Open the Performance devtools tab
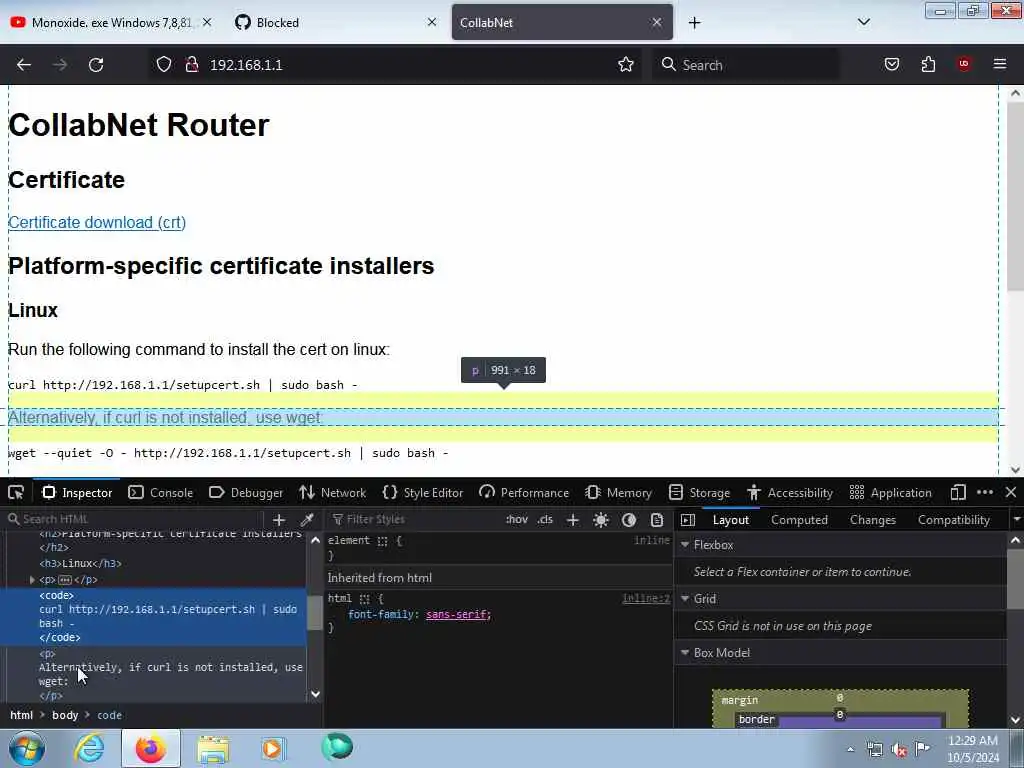Image resolution: width=1024 pixels, height=768 pixels. click(524, 493)
